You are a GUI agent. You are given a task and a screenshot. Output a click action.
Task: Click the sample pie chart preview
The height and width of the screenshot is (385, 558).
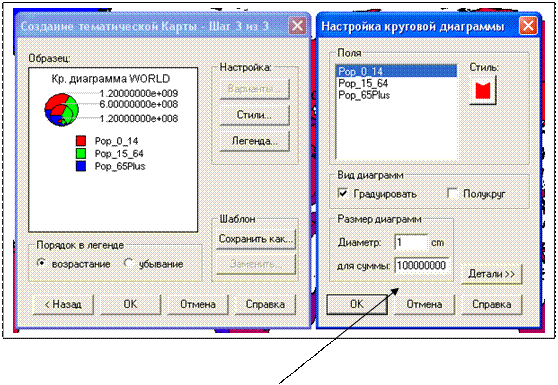61,109
